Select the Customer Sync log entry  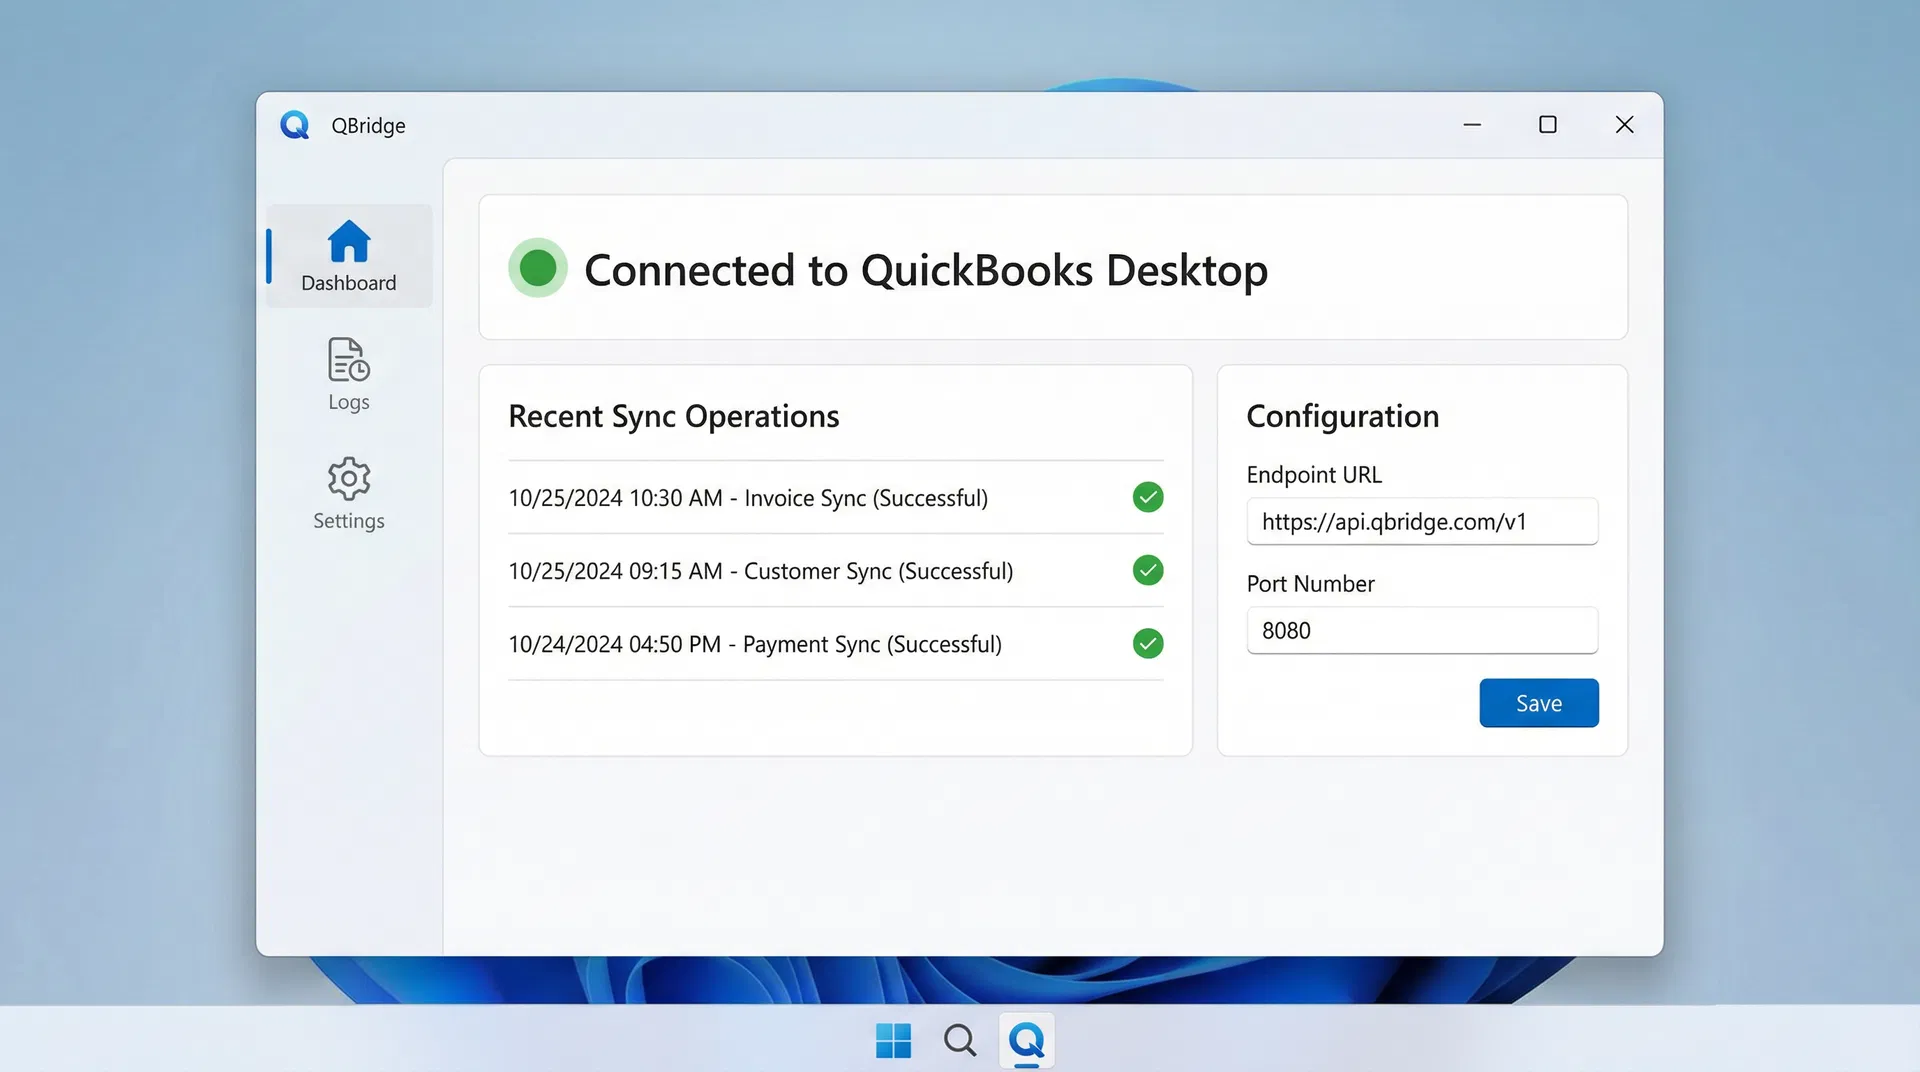coord(760,571)
